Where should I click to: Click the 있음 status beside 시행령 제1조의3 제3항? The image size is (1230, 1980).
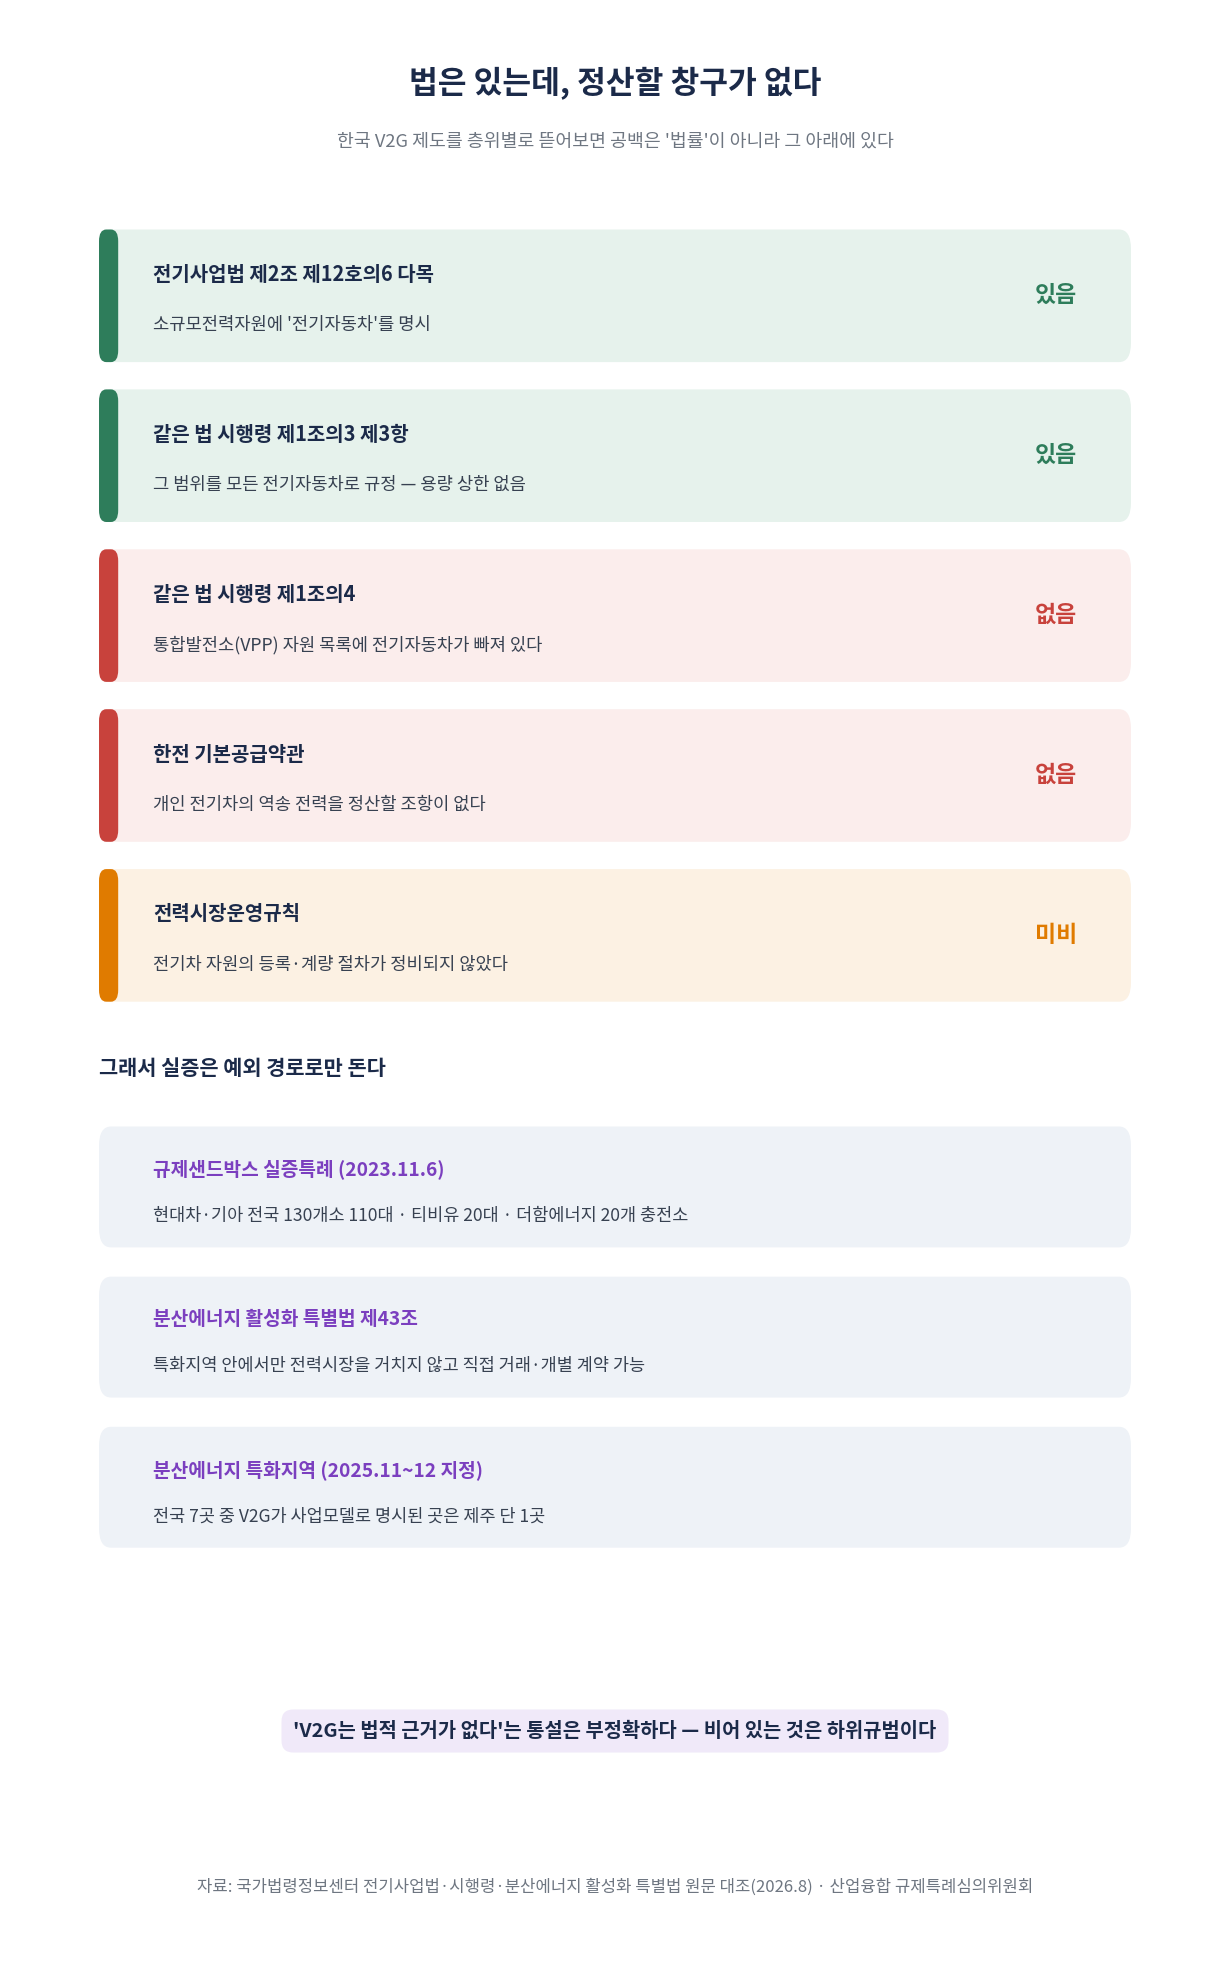point(1055,454)
